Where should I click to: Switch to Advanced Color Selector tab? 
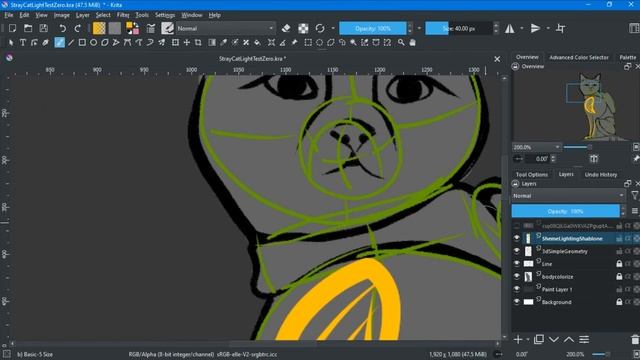pos(579,57)
